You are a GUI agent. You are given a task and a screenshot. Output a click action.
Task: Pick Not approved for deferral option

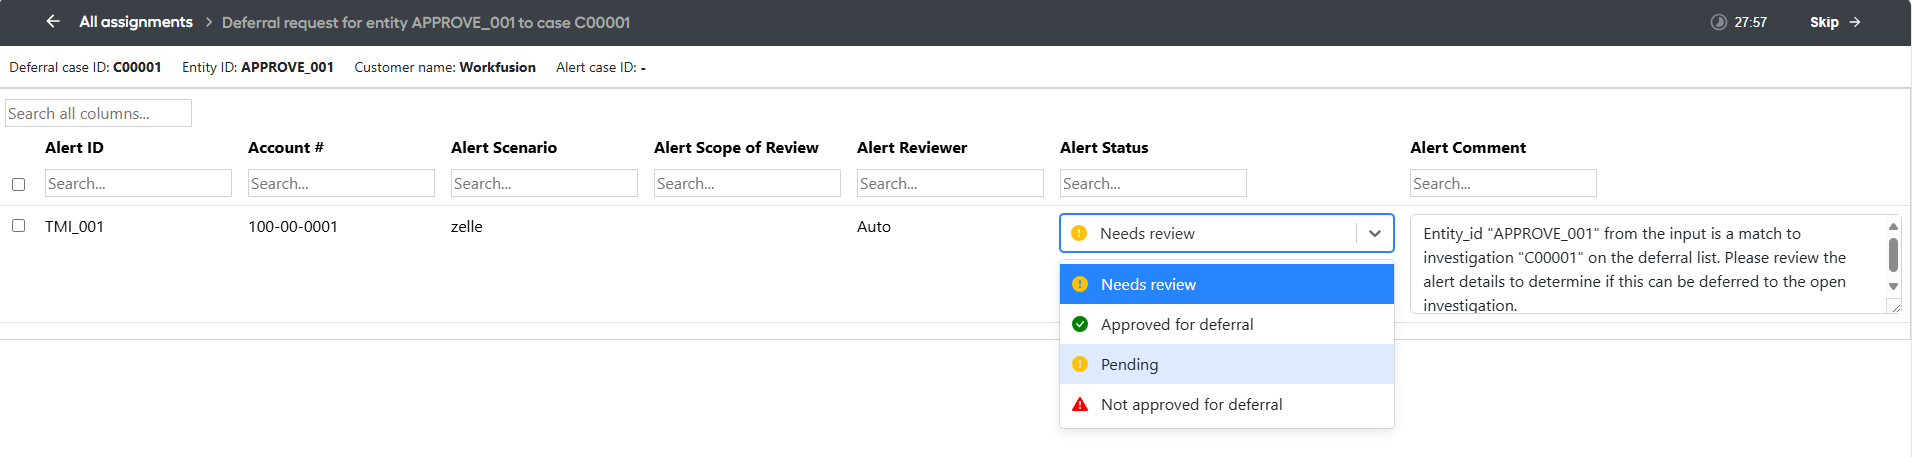1226,404
